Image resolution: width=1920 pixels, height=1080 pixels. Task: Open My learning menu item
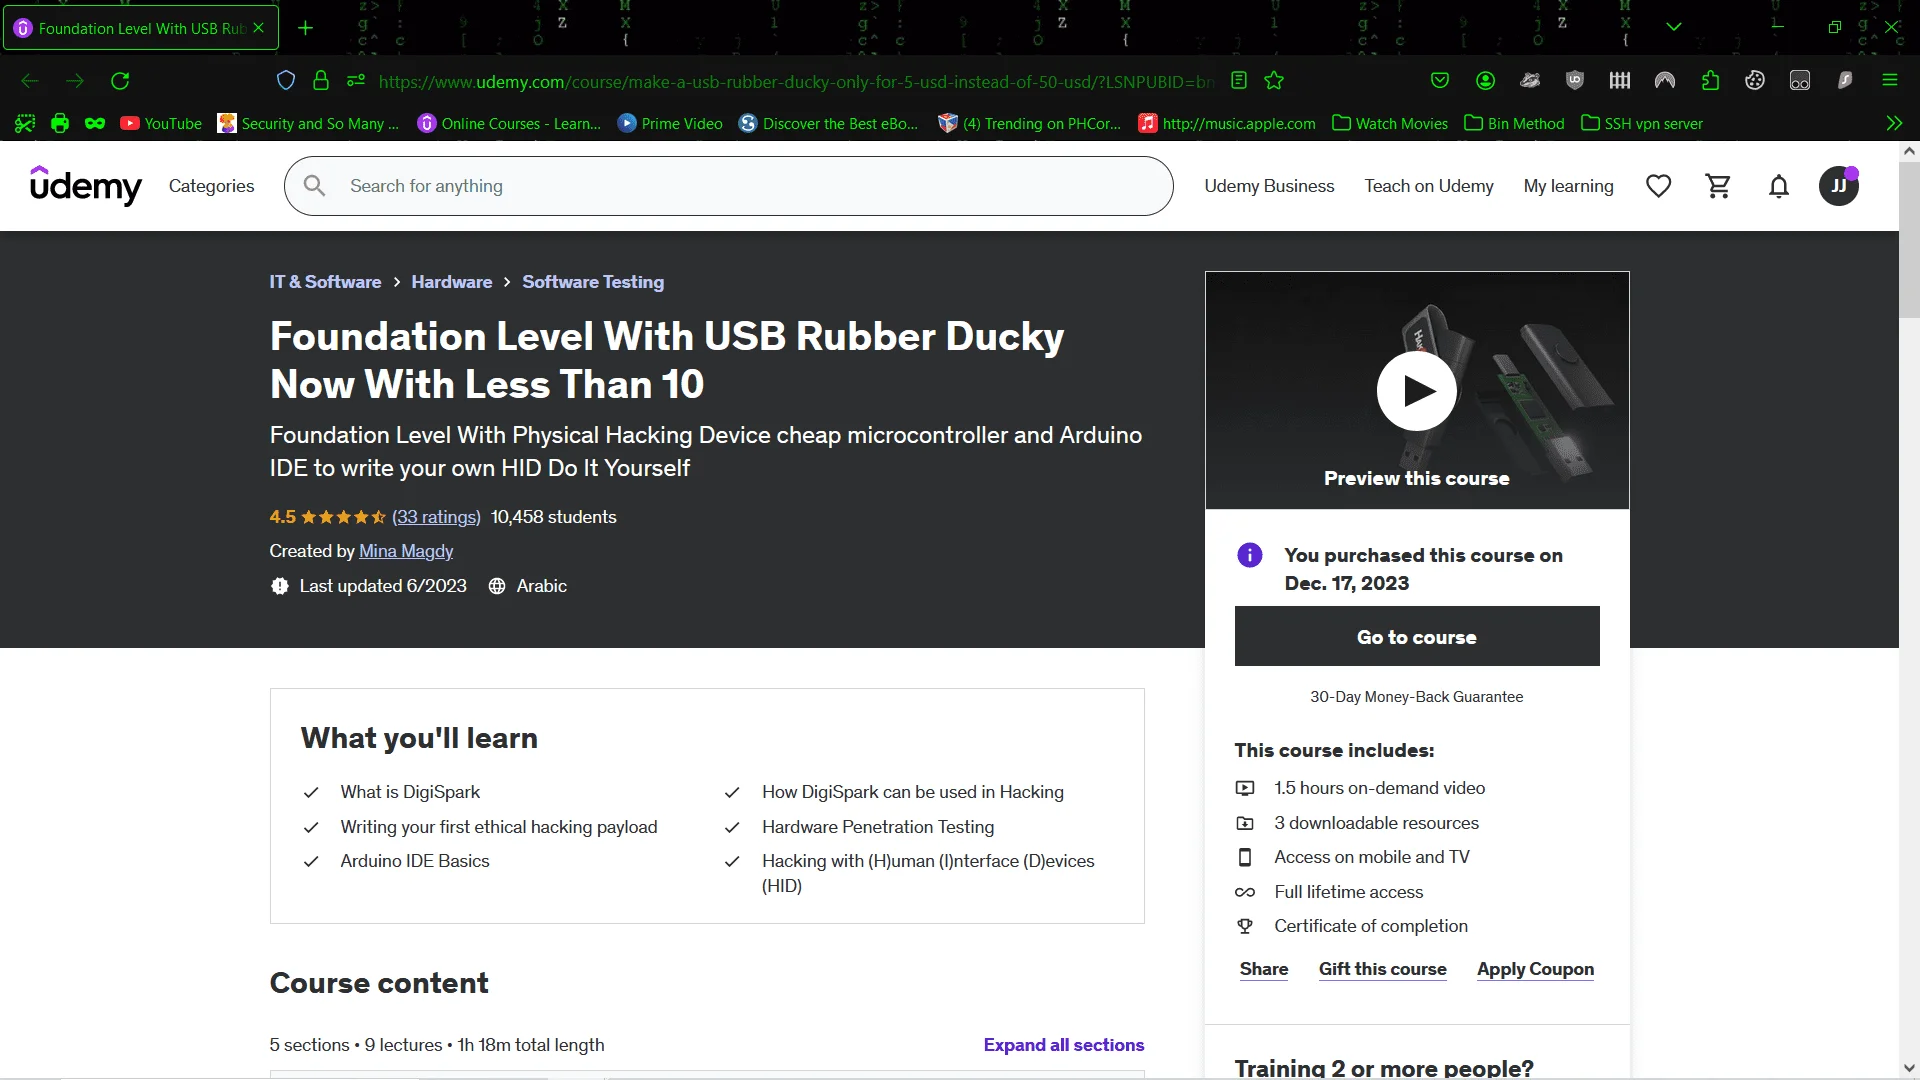[x=1568, y=186]
